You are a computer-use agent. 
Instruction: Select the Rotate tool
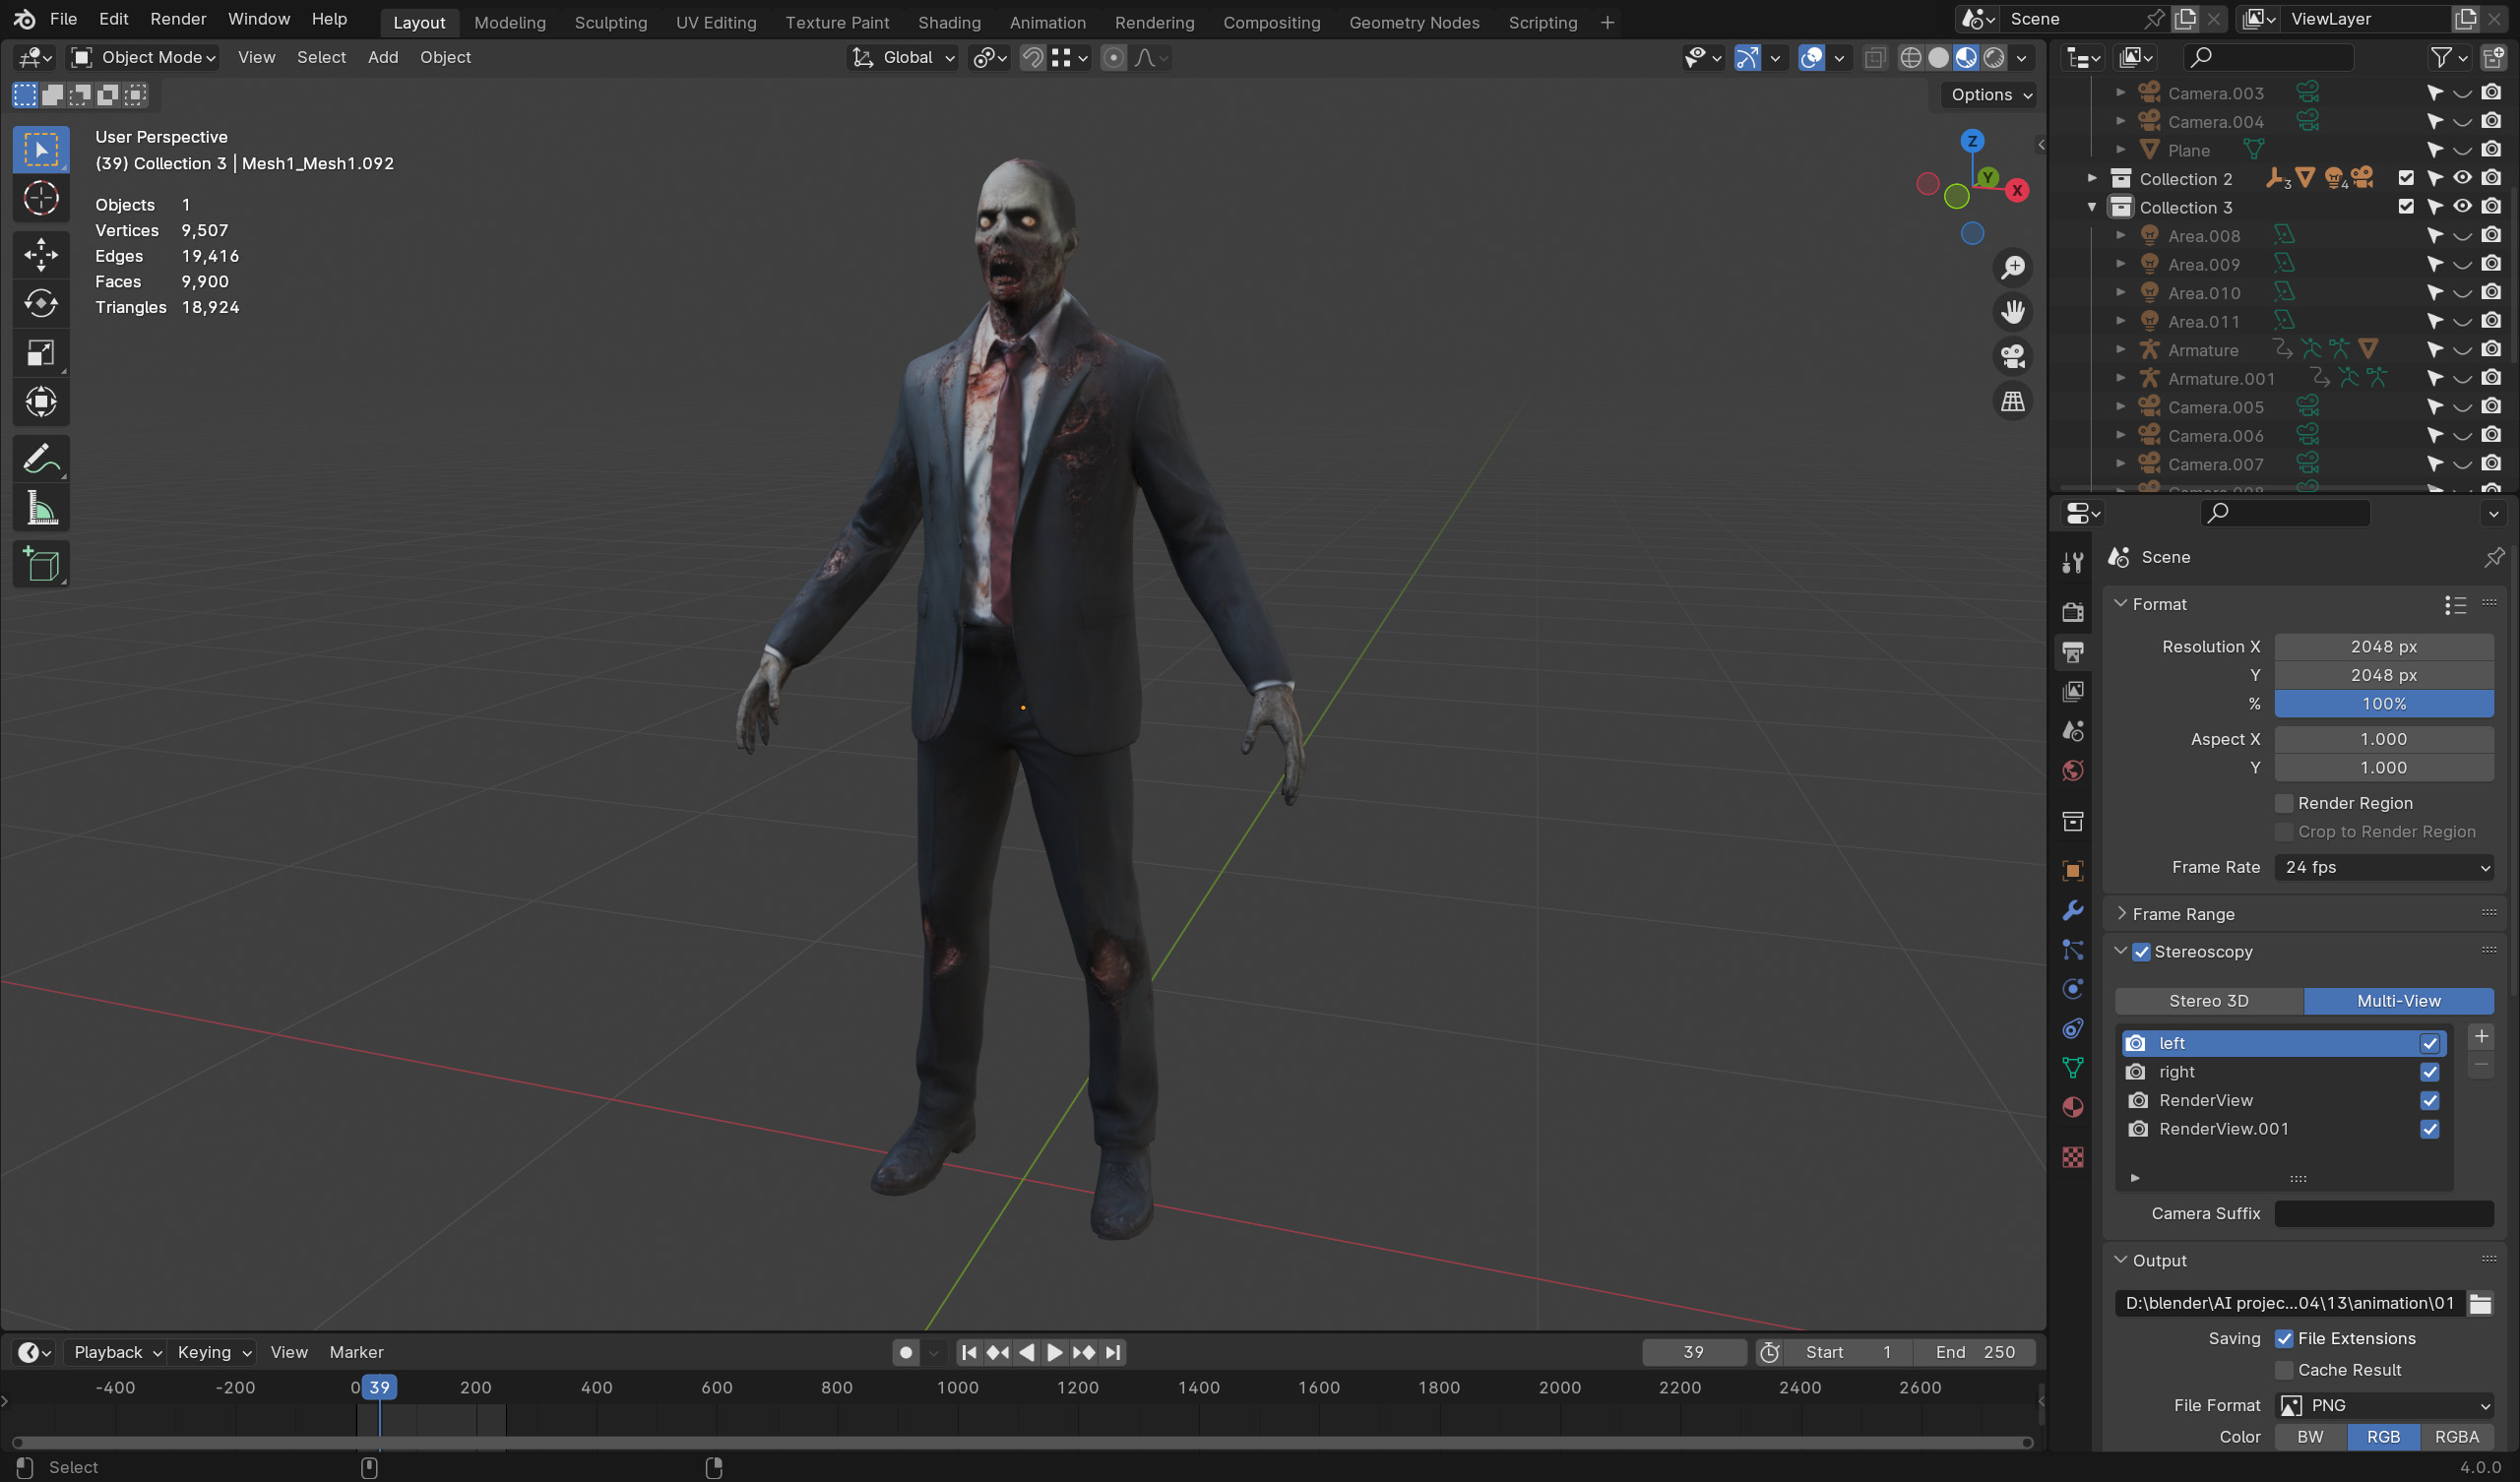pyautogui.click(x=41, y=304)
